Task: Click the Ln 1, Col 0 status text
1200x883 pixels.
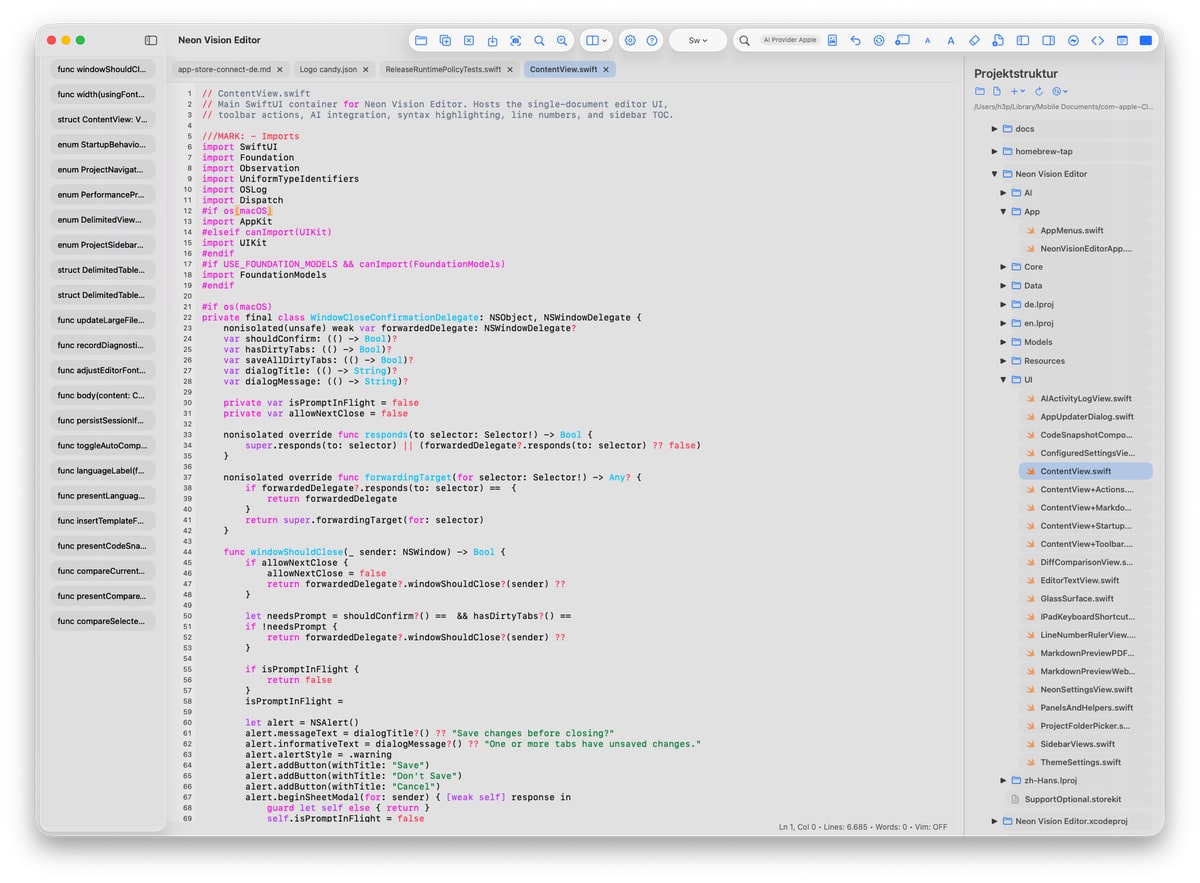Action: click(x=798, y=827)
